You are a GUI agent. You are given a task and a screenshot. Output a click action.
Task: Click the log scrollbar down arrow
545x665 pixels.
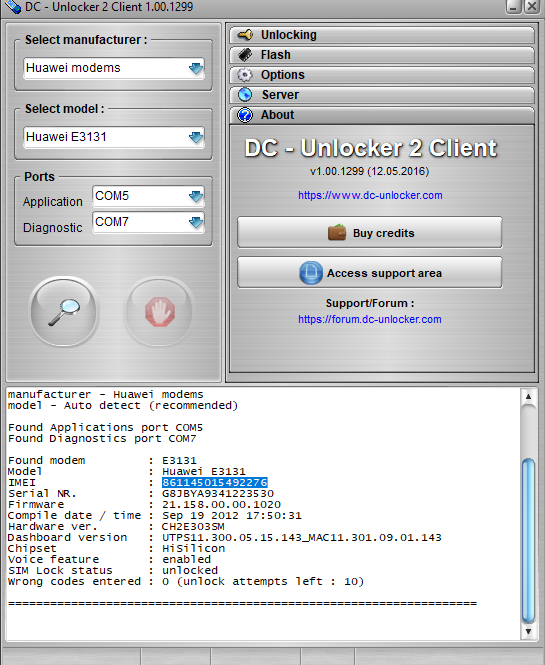[x=528, y=631]
